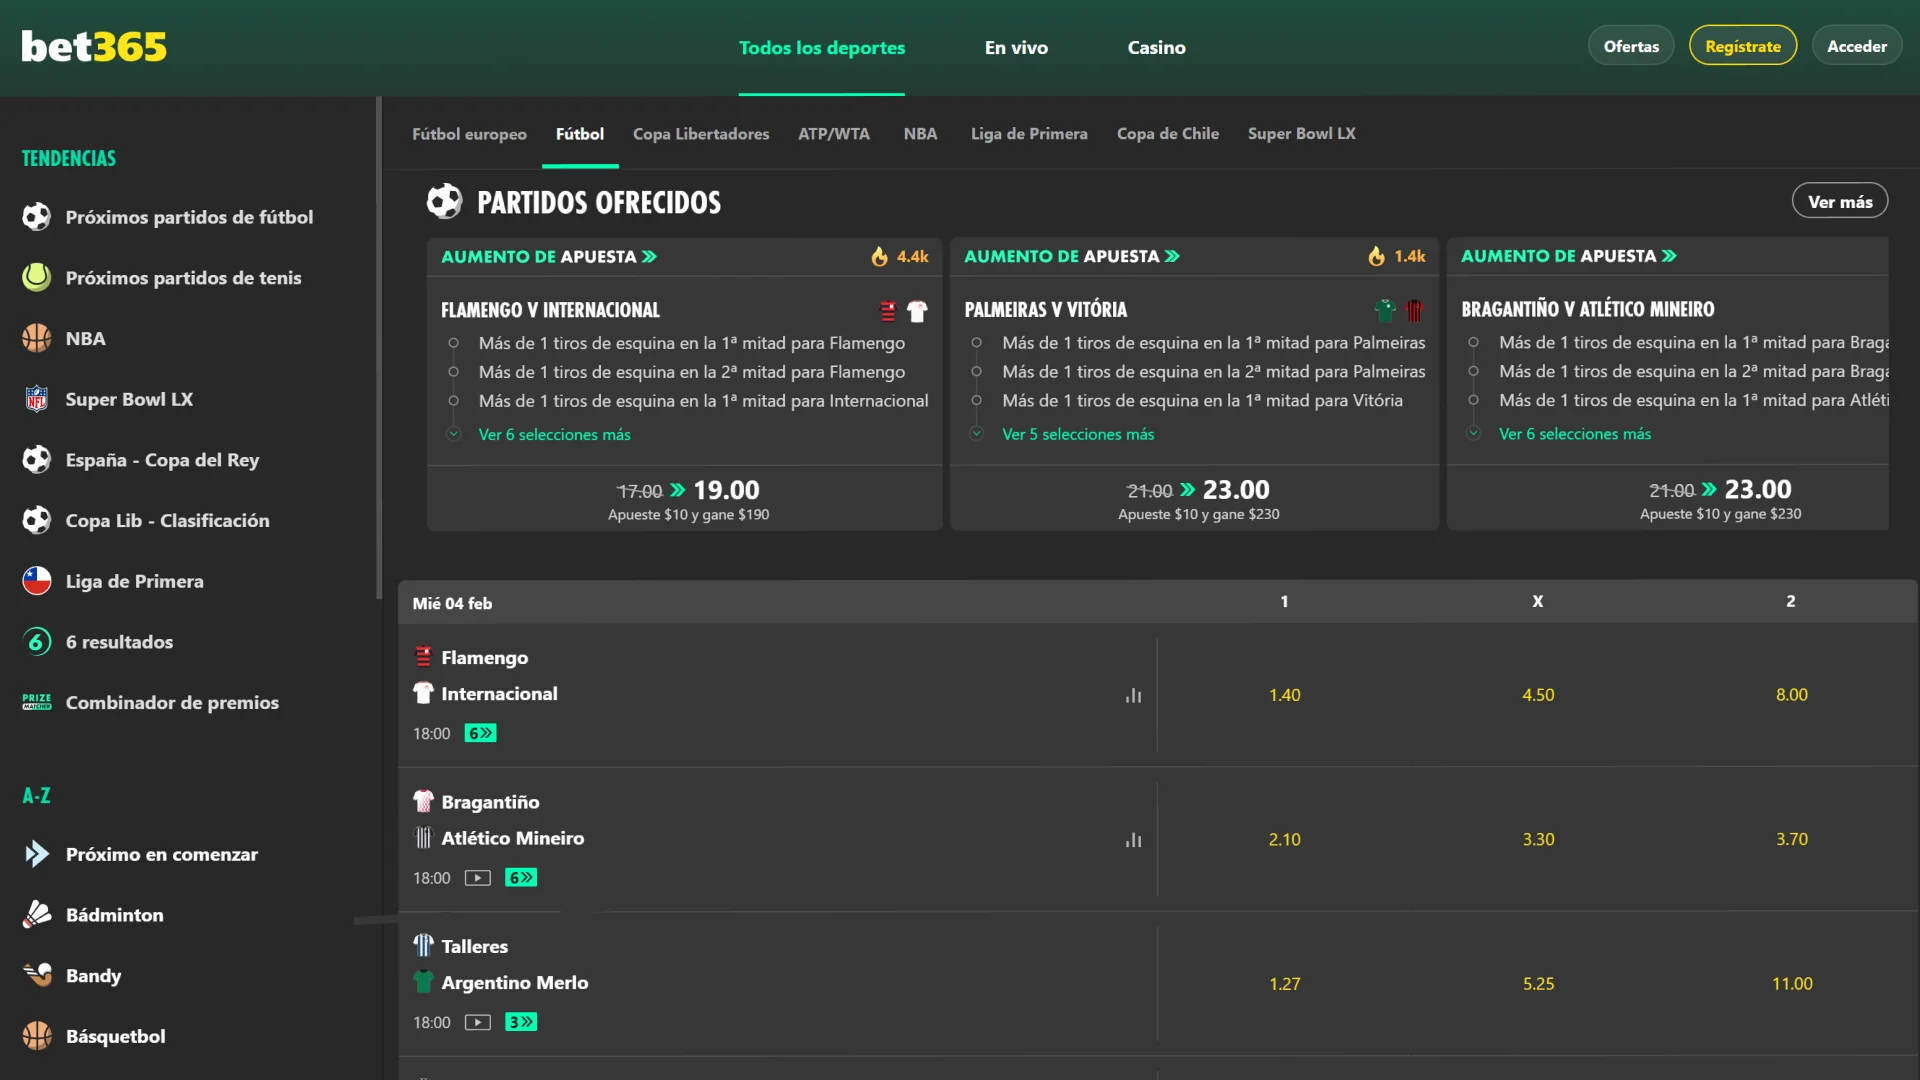This screenshot has height=1080, width=1920.
Task: Select the Básquetbol ball icon
Action: (x=37, y=1036)
